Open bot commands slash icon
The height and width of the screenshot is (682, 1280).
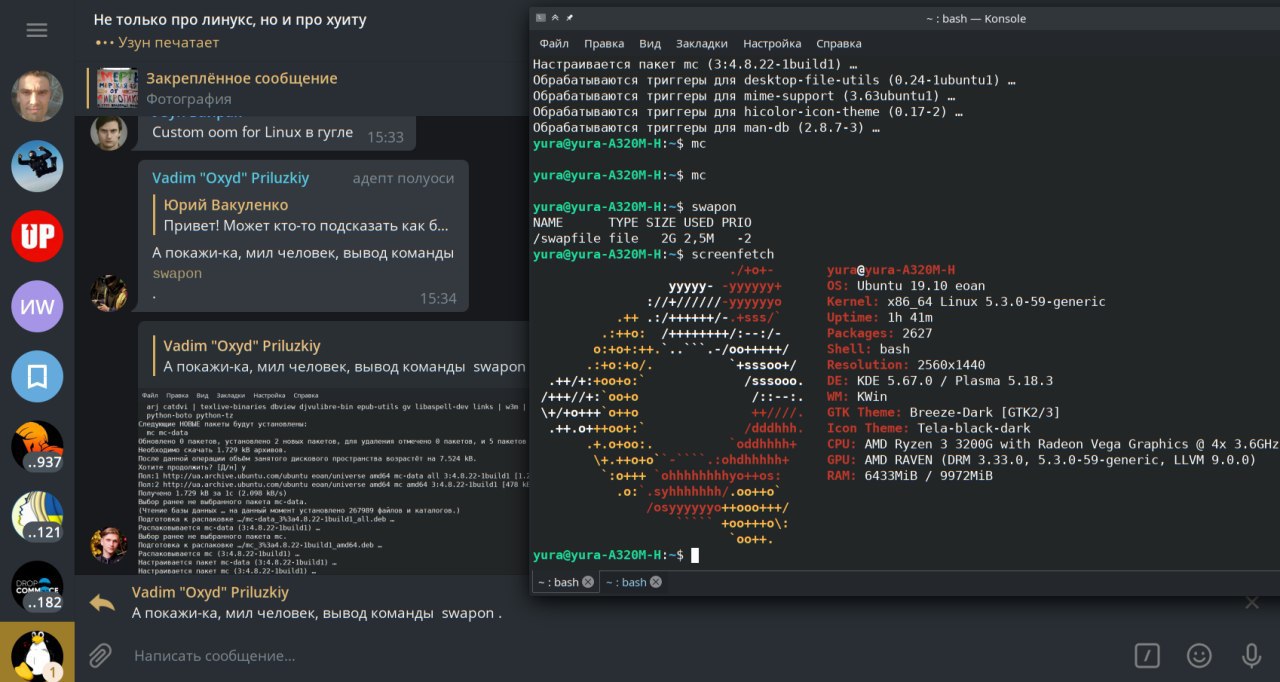tap(1147, 656)
